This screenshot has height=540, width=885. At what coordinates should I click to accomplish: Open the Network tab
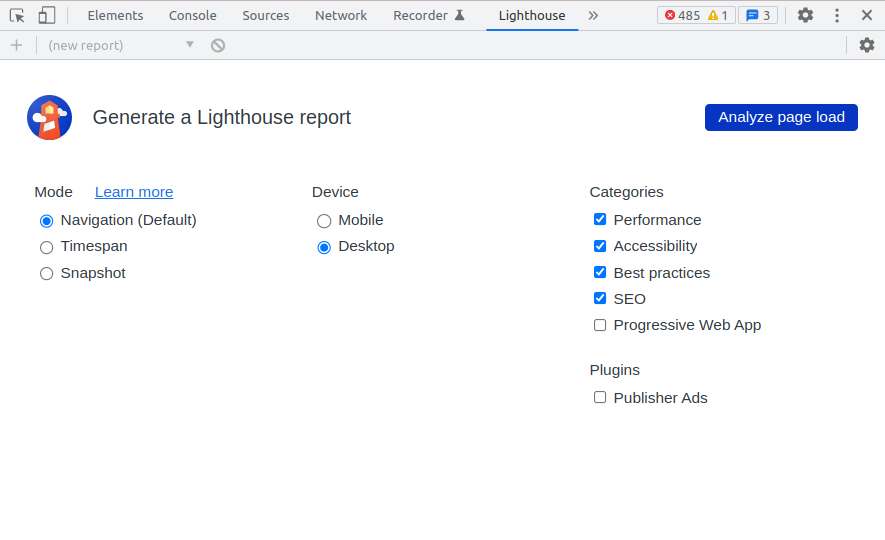[341, 15]
